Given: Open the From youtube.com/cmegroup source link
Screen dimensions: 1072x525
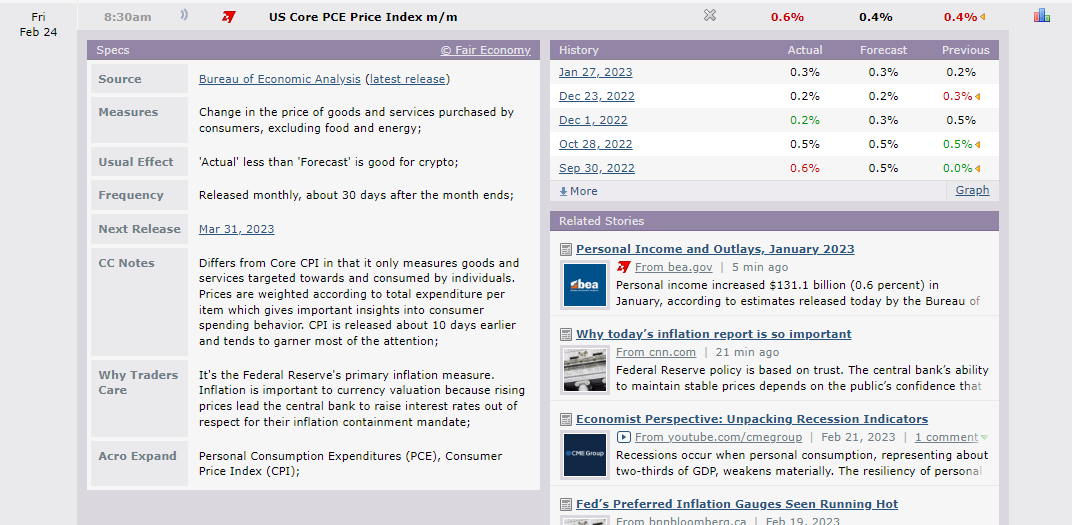Looking at the screenshot, I should [x=720, y=437].
